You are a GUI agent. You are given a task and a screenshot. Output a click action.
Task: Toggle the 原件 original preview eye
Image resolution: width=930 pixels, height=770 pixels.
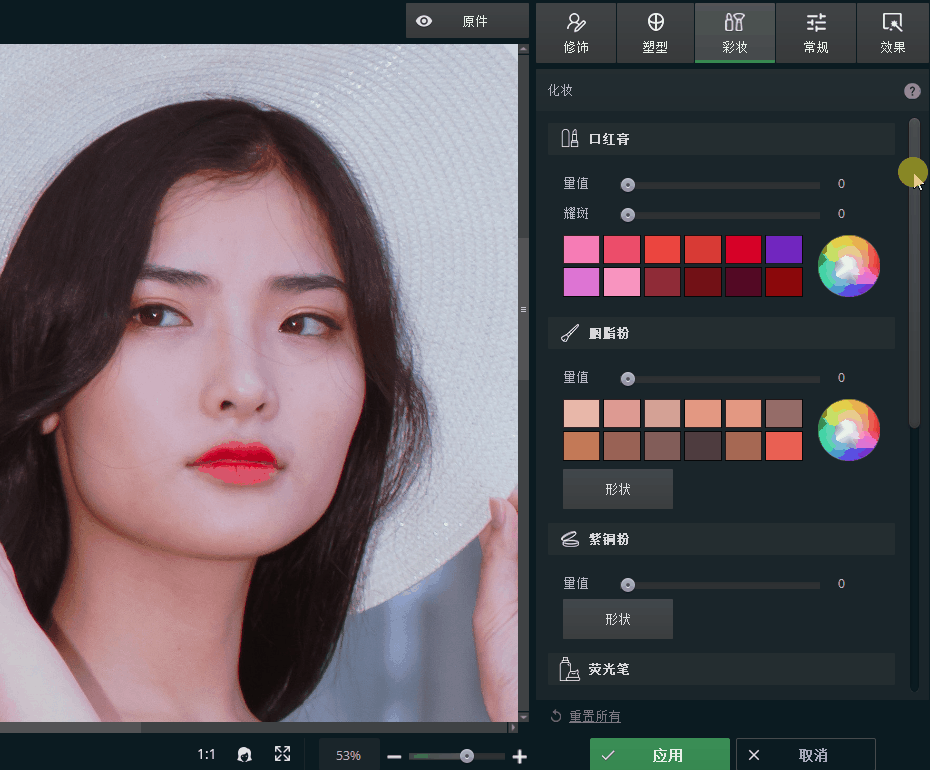coord(425,21)
